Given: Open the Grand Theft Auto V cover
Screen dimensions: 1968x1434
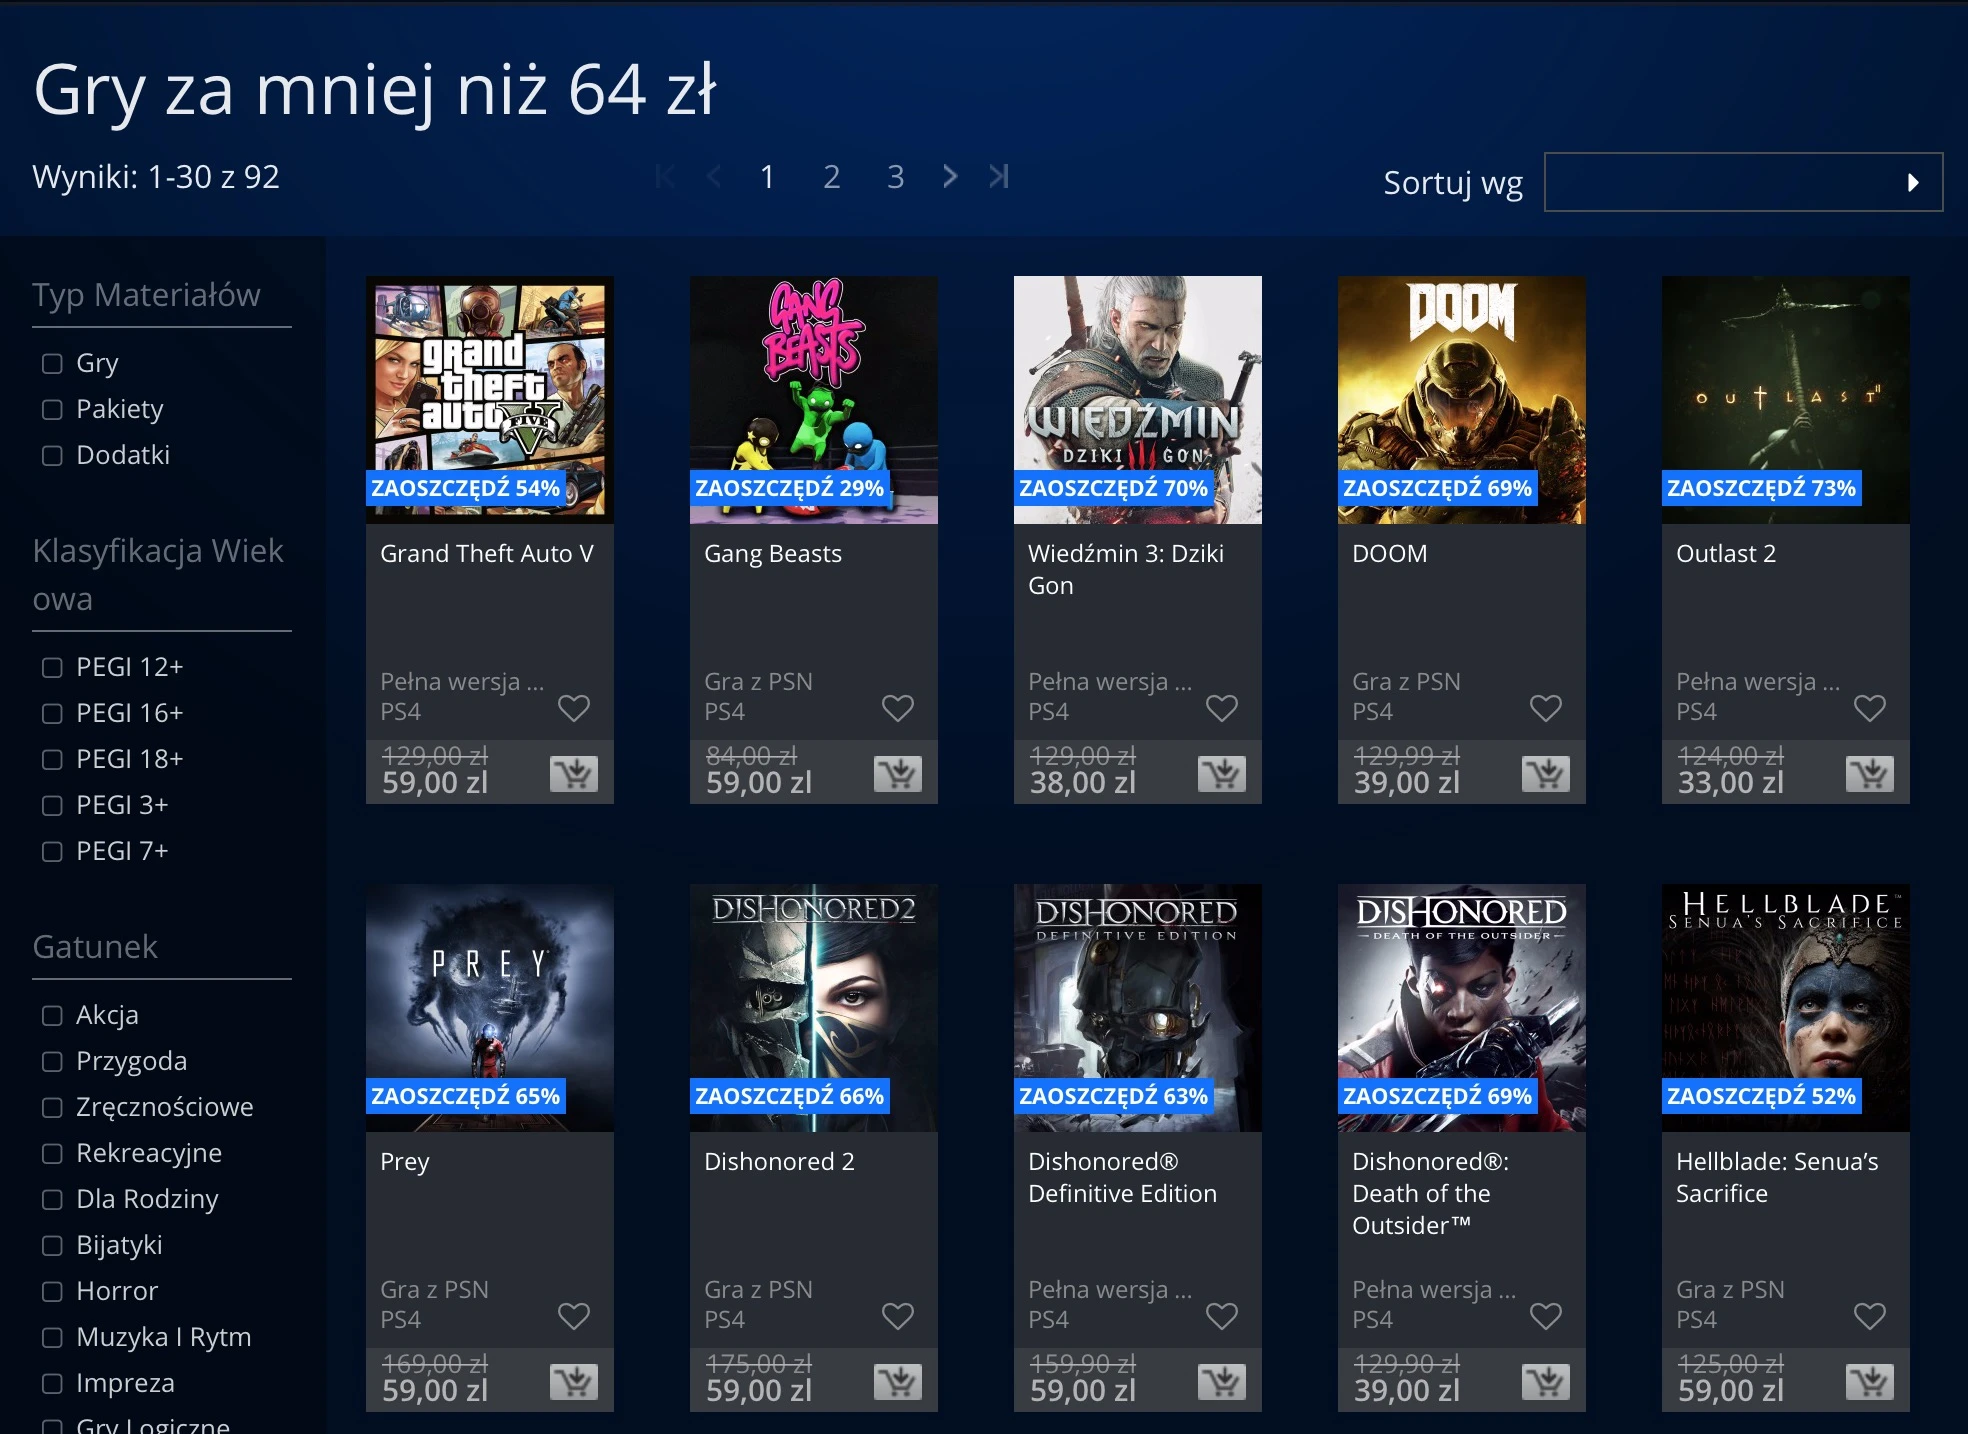Looking at the screenshot, I should point(490,400).
